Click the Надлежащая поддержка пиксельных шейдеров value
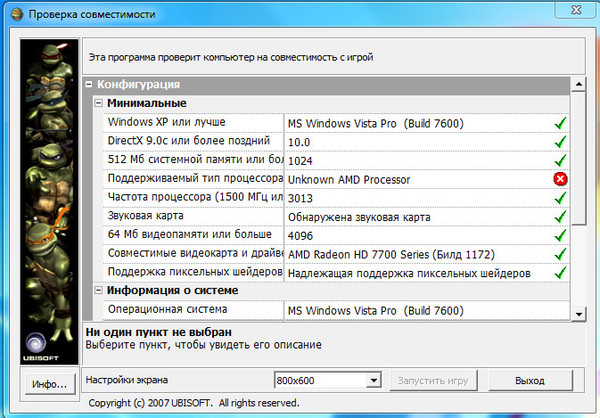The image size is (600, 418). (x=409, y=274)
